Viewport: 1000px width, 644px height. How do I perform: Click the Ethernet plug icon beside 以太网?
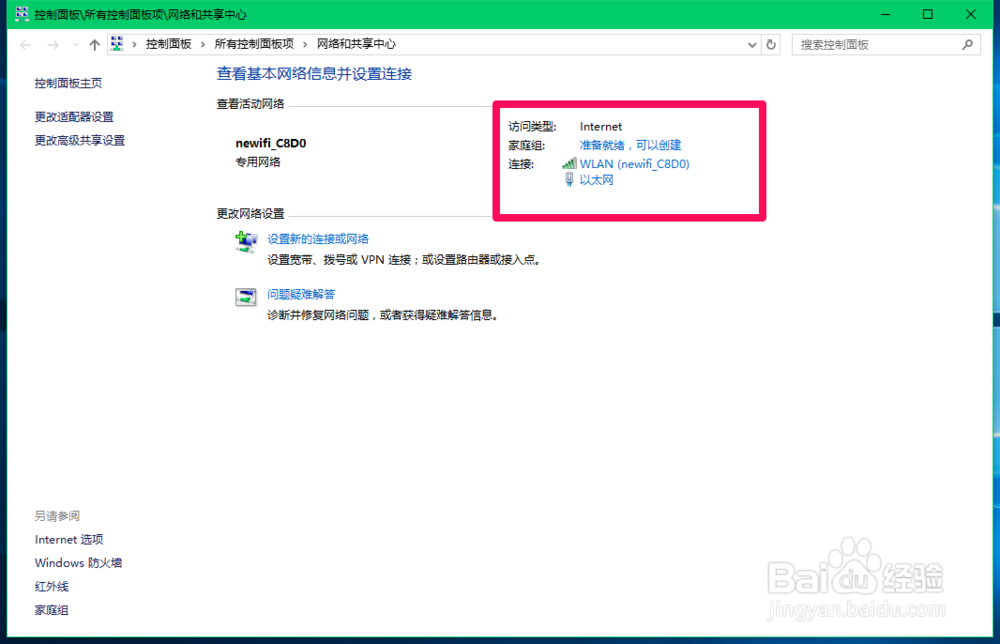(567, 180)
